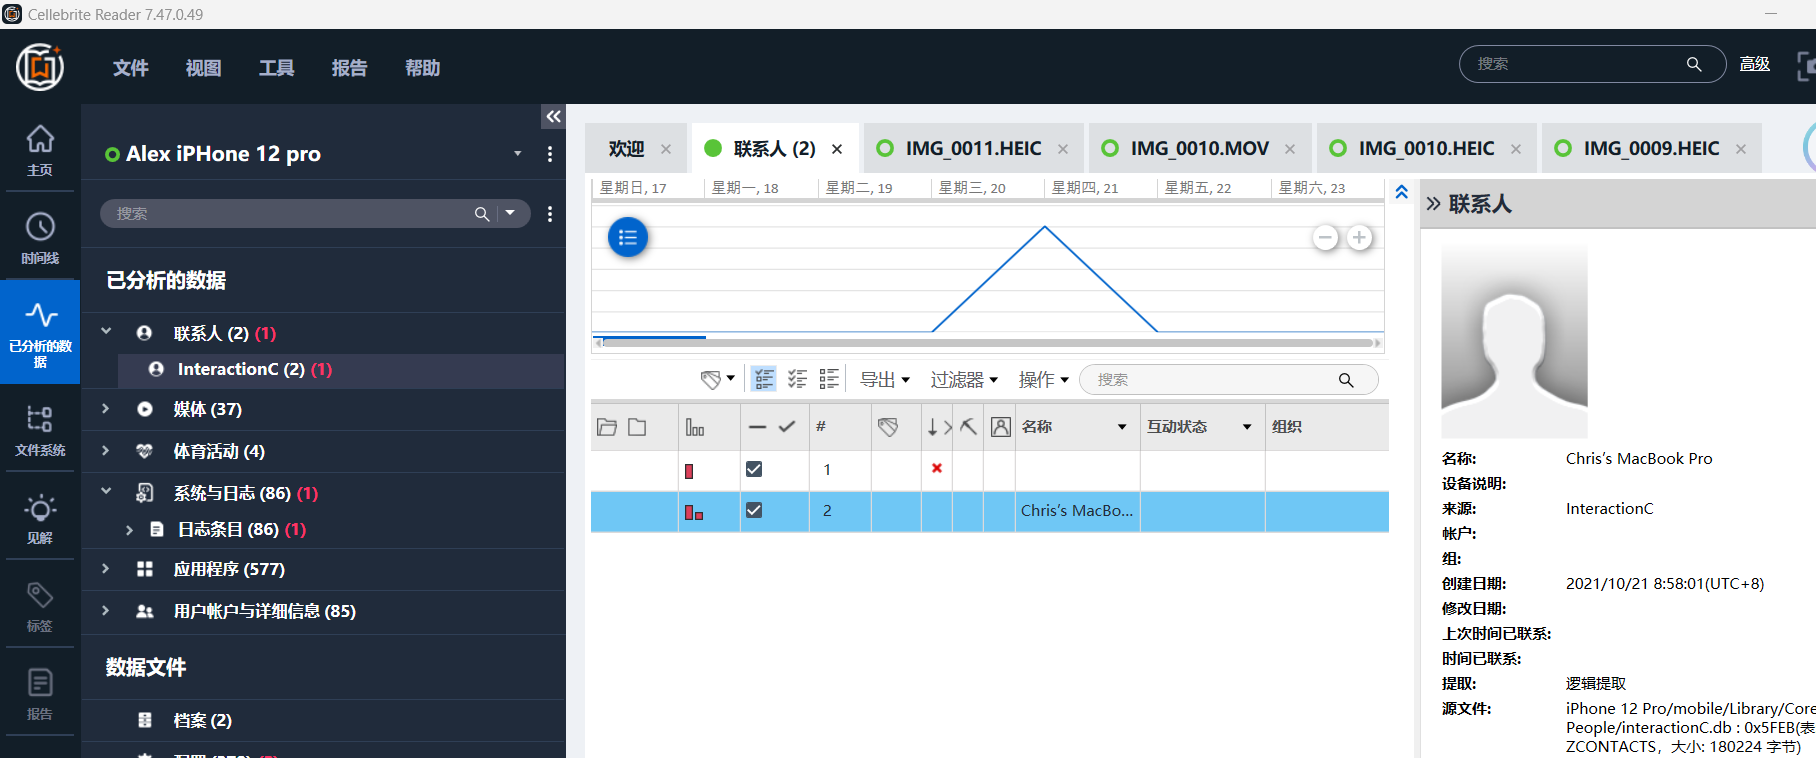Open the 过滤器 filter button
The width and height of the screenshot is (1816, 758).
click(x=964, y=380)
